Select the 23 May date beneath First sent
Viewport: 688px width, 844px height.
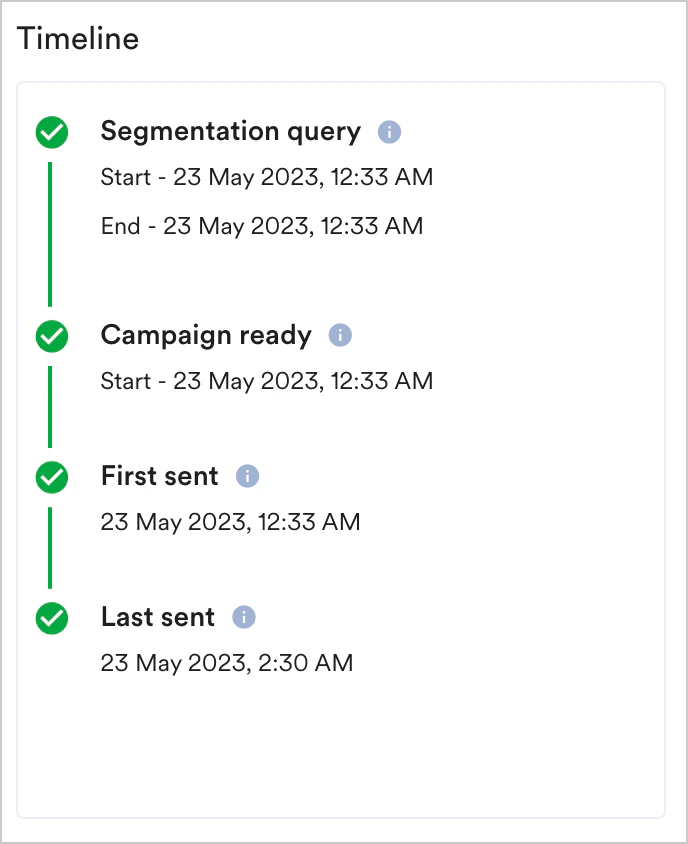pyautogui.click(x=230, y=522)
